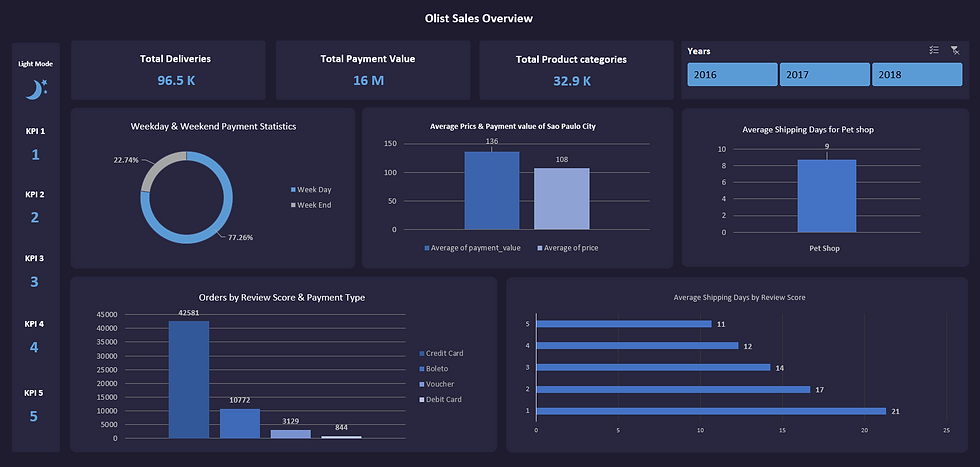Open KPI 4 from the sidebar

coord(34,347)
